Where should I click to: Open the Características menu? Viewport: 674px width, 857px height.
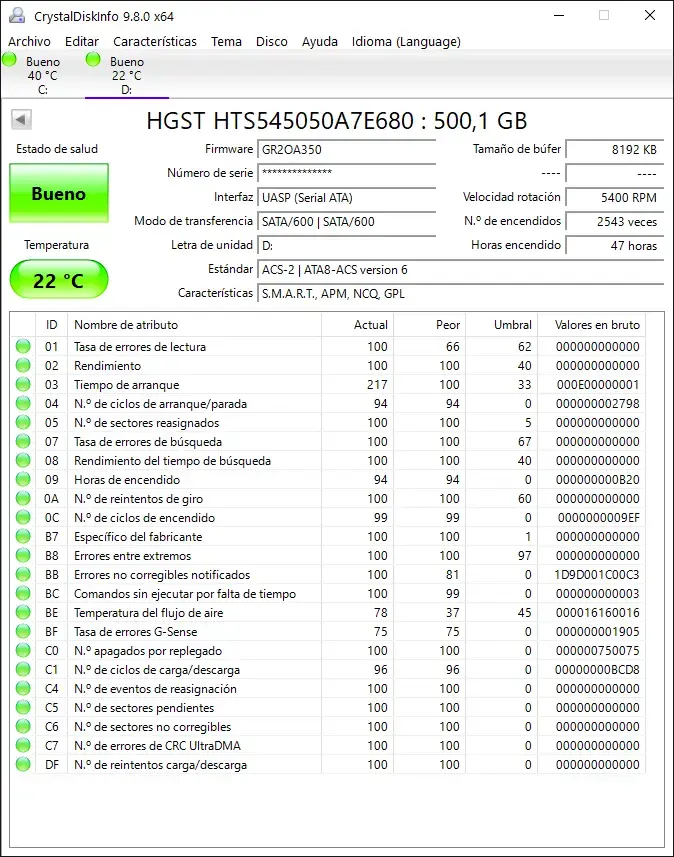coord(155,42)
